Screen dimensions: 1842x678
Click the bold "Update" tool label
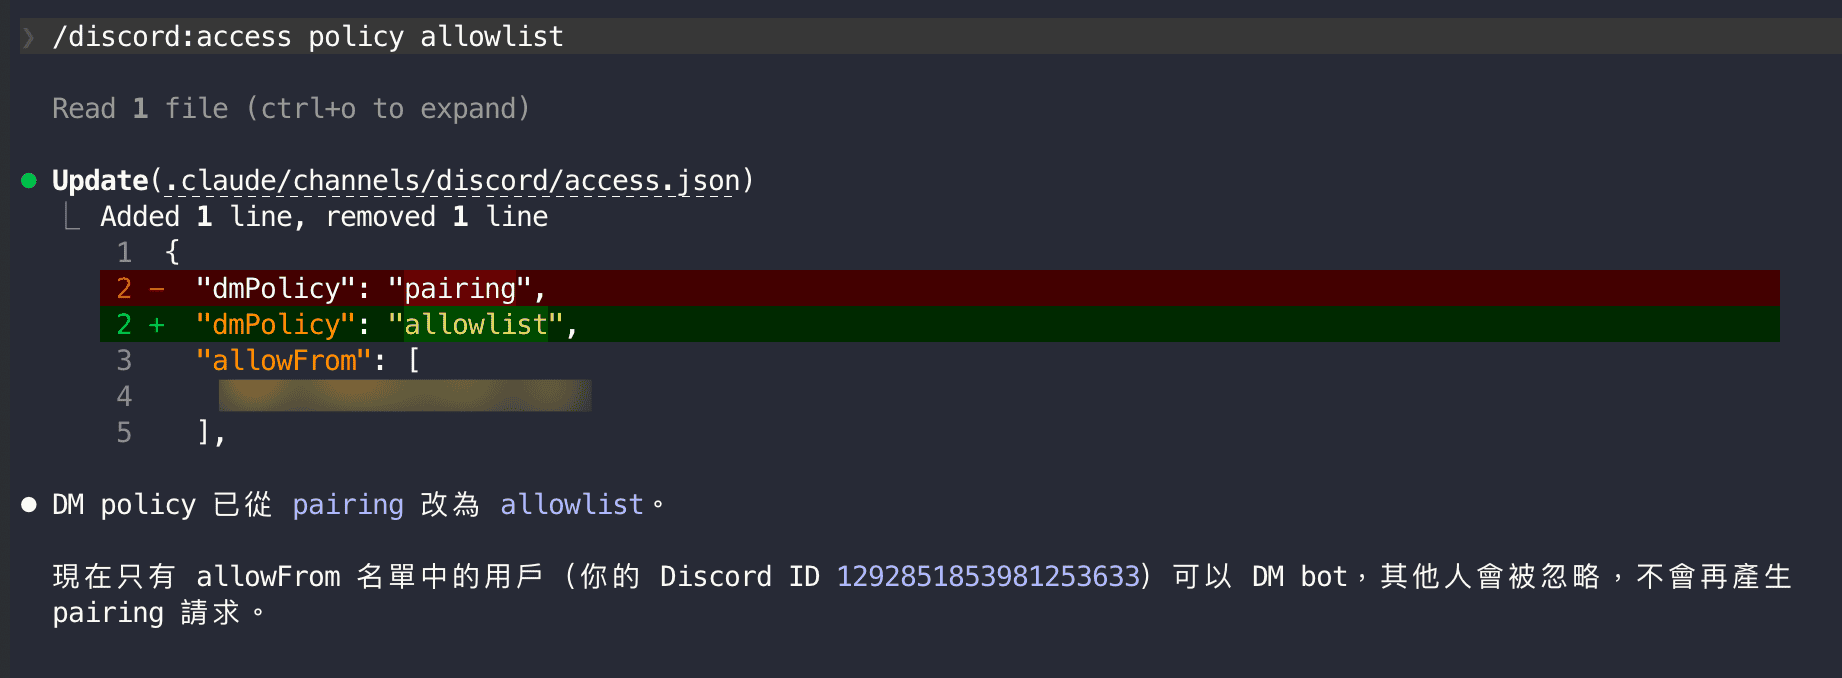pyautogui.click(x=100, y=181)
